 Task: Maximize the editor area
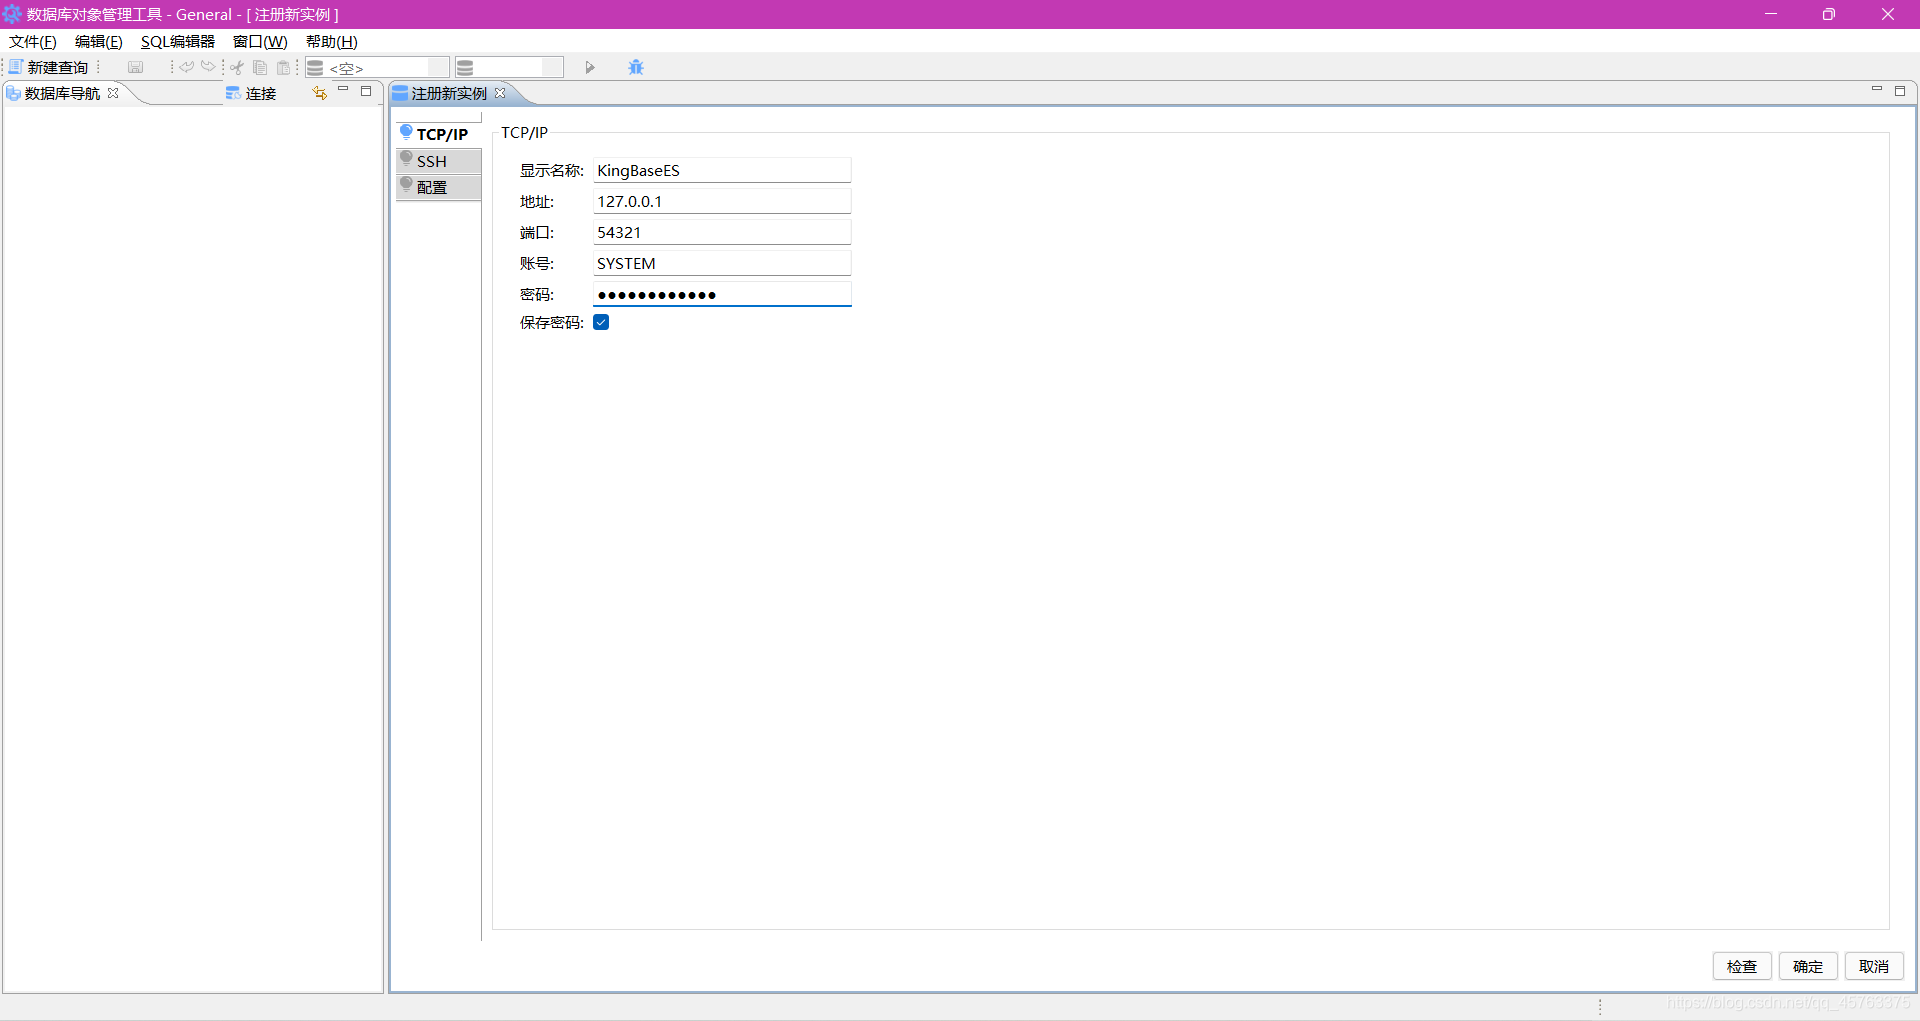coord(1900,90)
